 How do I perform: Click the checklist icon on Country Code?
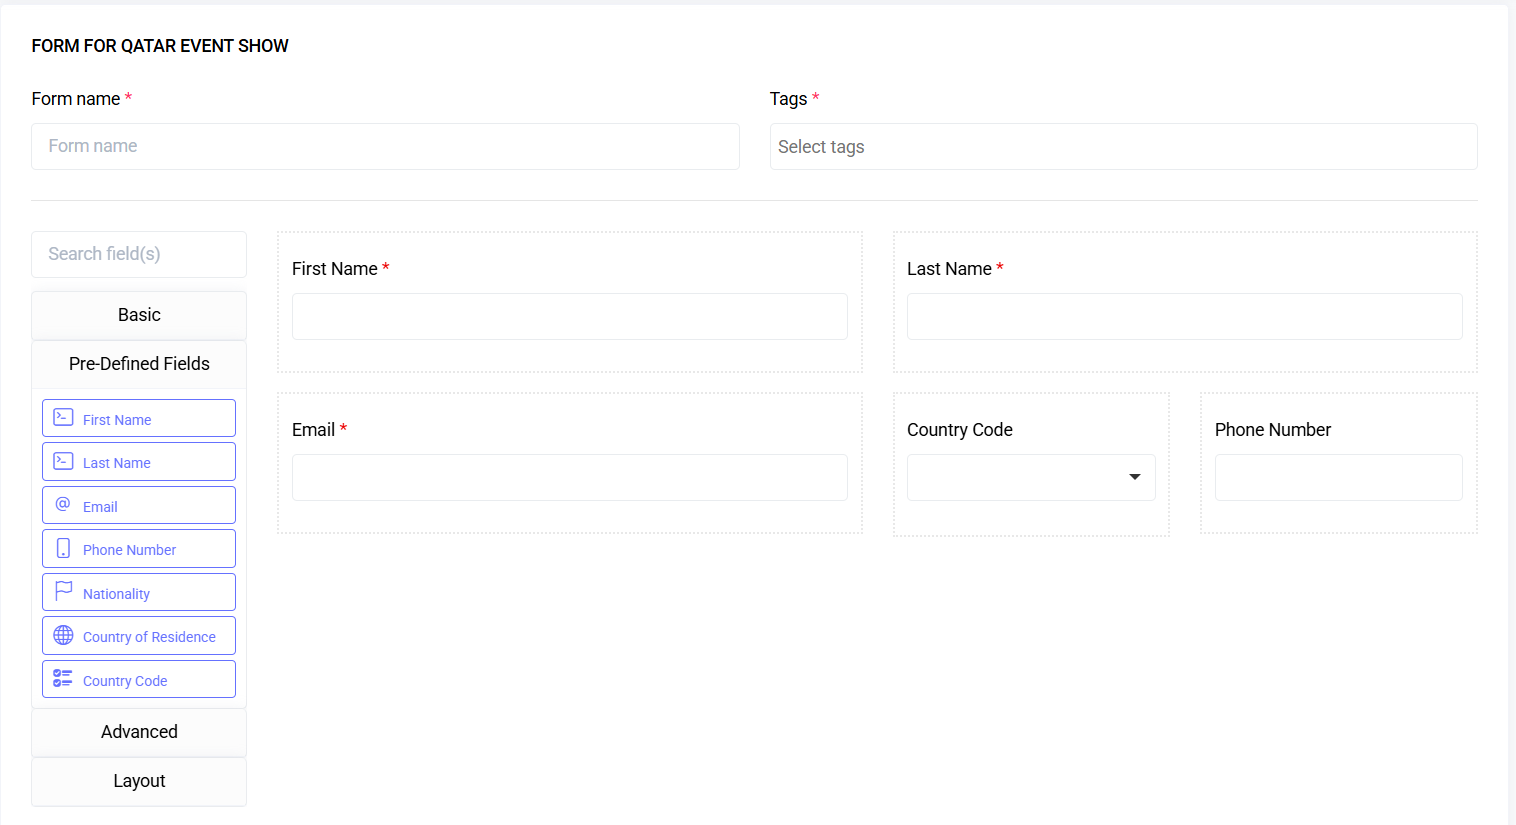(65, 679)
